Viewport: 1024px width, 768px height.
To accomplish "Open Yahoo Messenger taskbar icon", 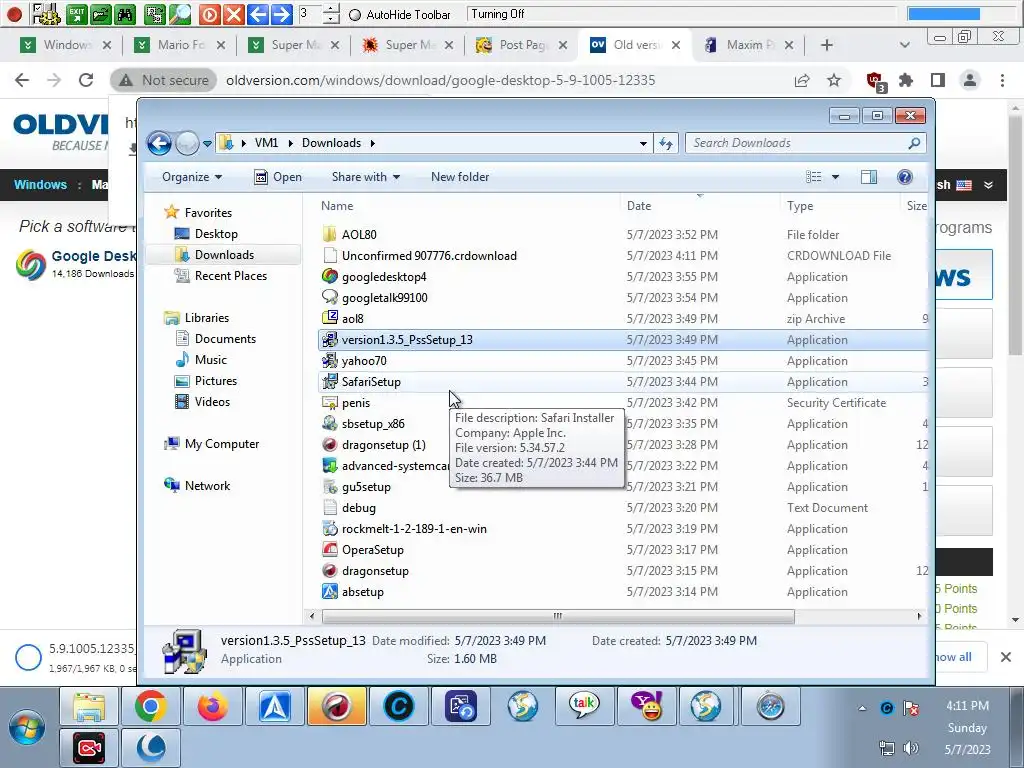I will click(647, 706).
